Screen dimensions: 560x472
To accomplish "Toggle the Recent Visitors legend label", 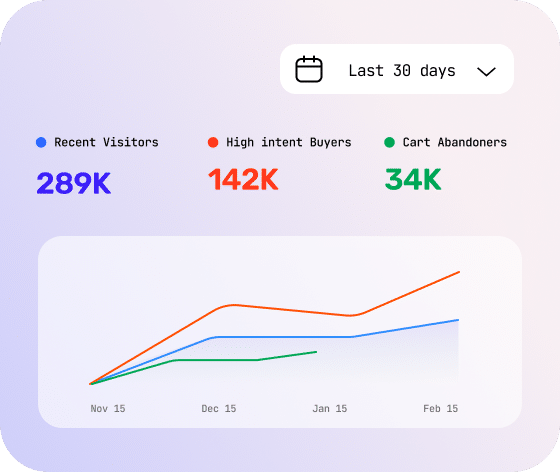I will click(x=106, y=142).
